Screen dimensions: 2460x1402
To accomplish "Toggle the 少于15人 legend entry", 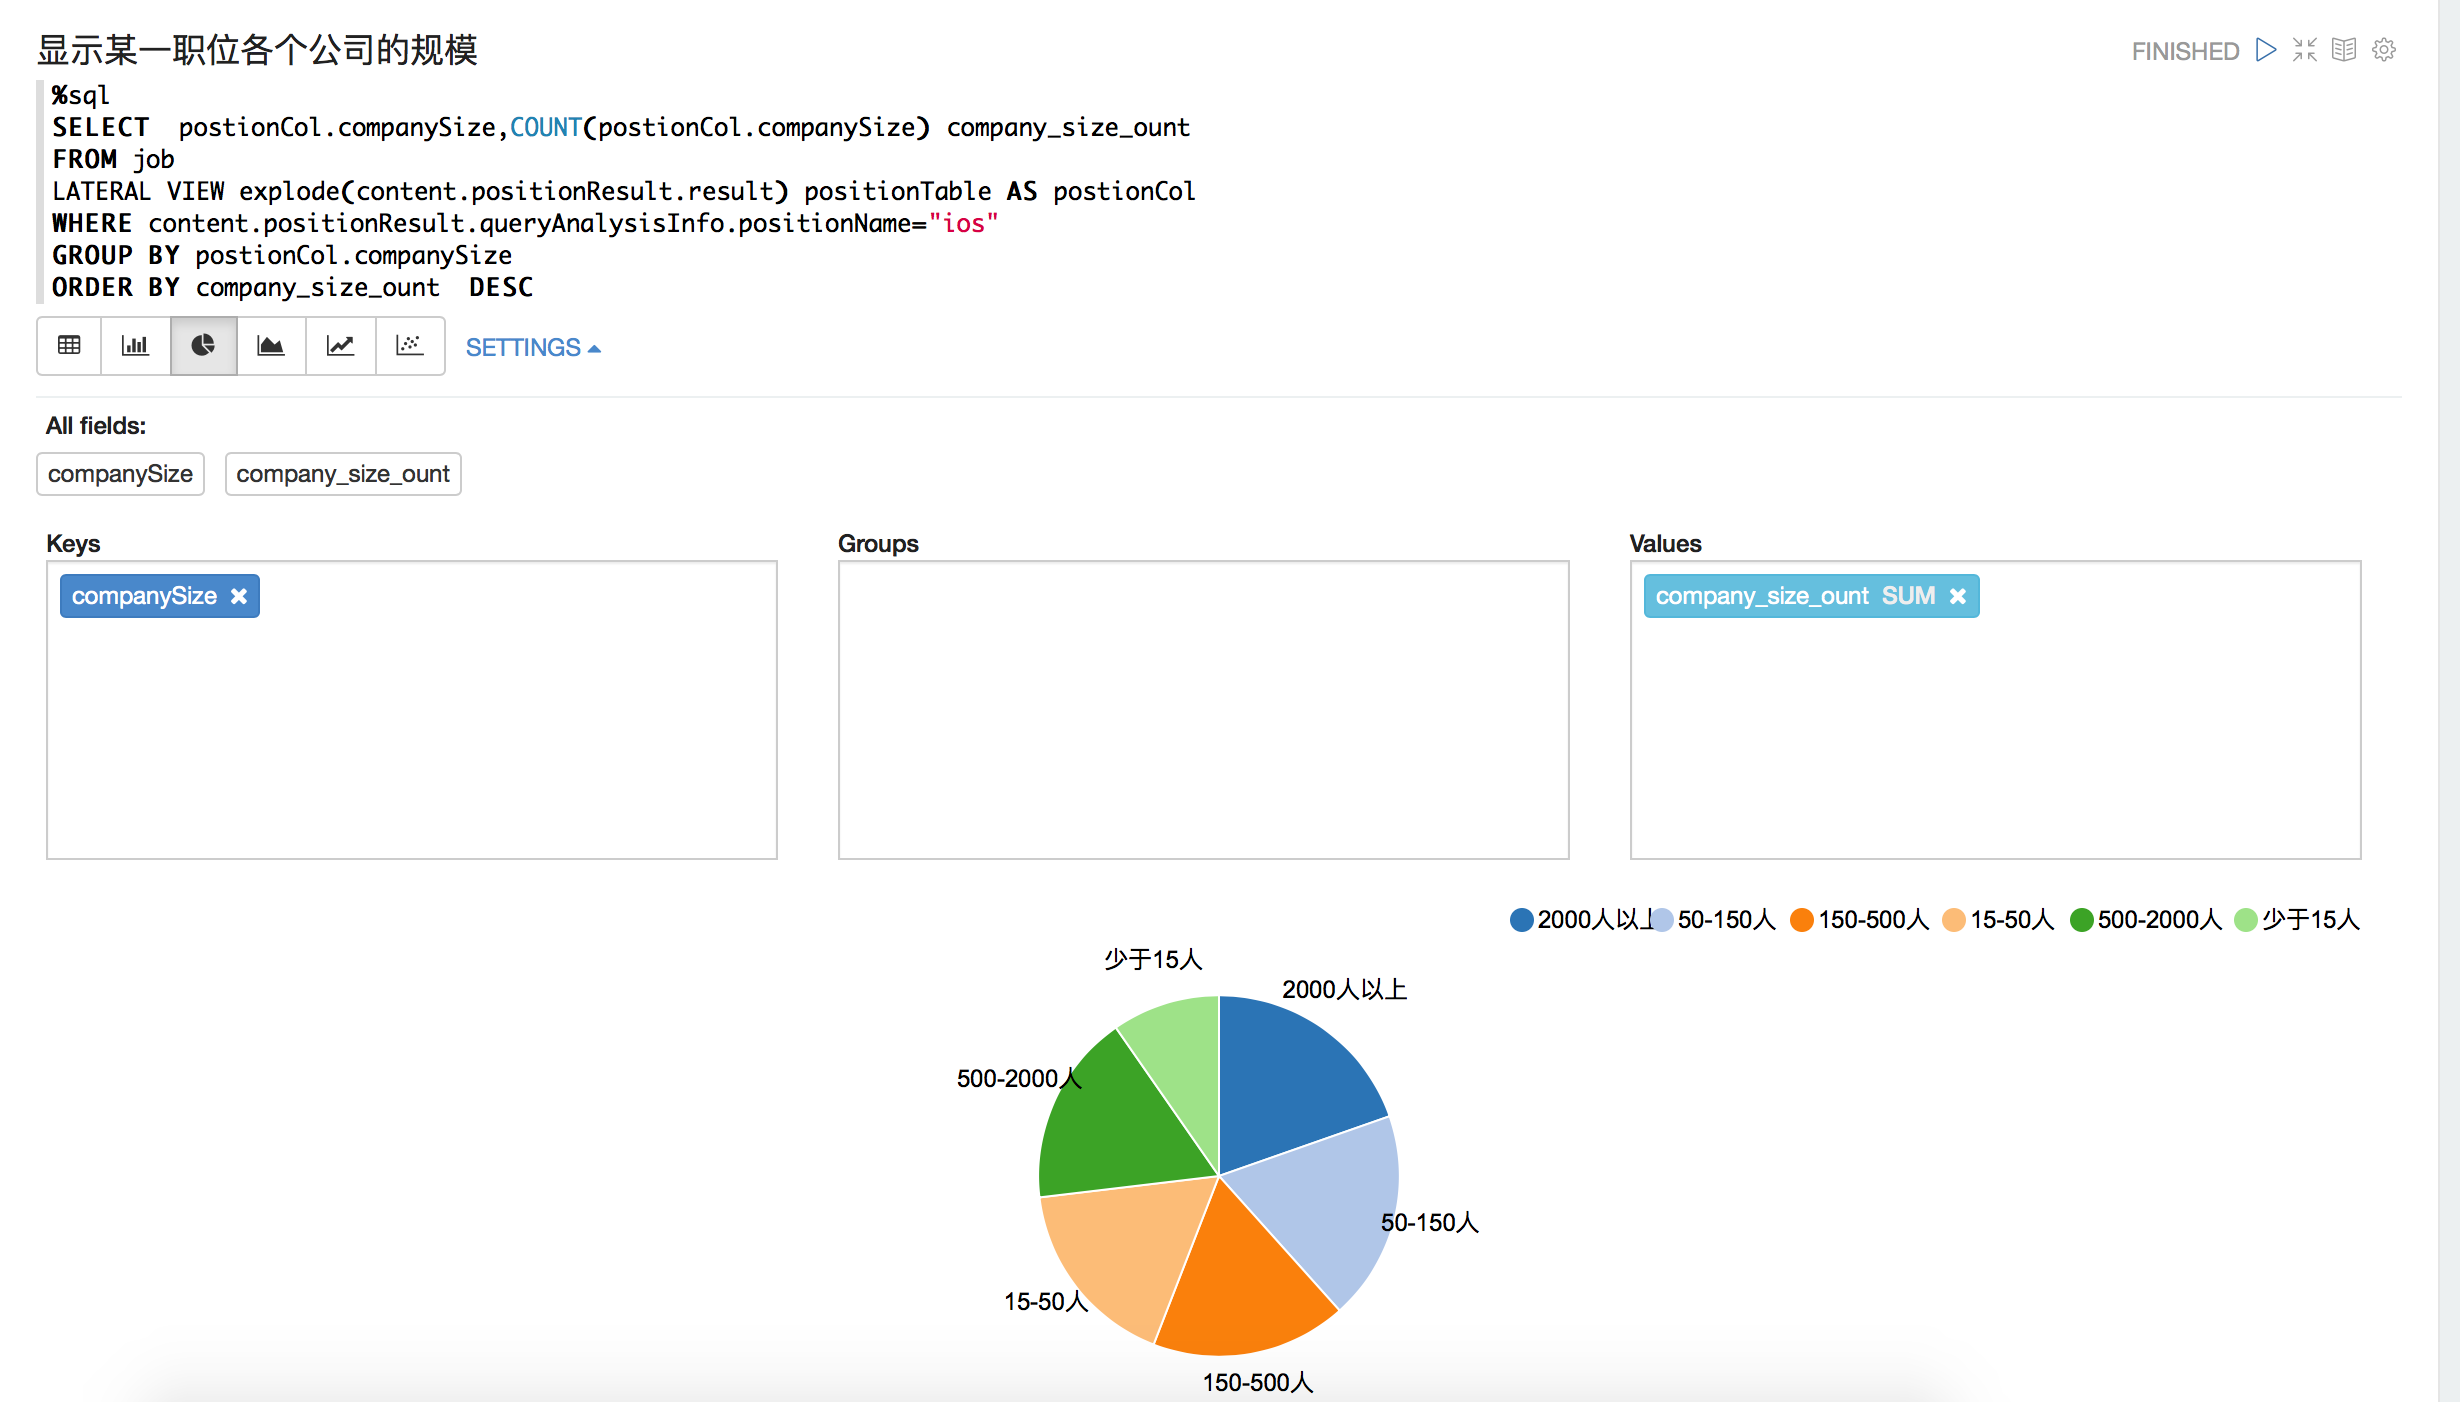I will coord(2297,920).
